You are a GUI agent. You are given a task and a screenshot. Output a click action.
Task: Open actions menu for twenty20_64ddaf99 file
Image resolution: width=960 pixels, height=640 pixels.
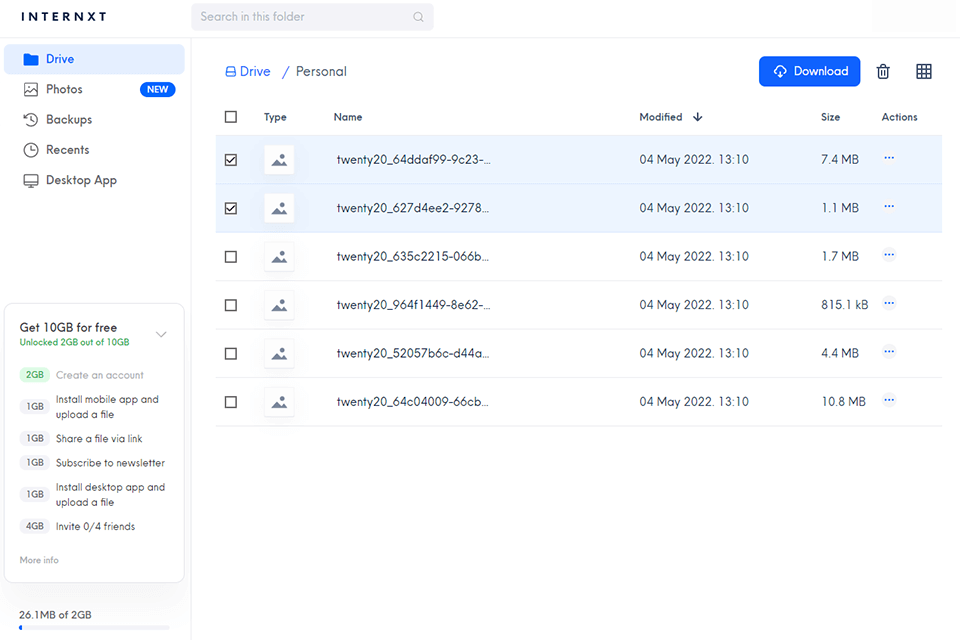tap(889, 158)
